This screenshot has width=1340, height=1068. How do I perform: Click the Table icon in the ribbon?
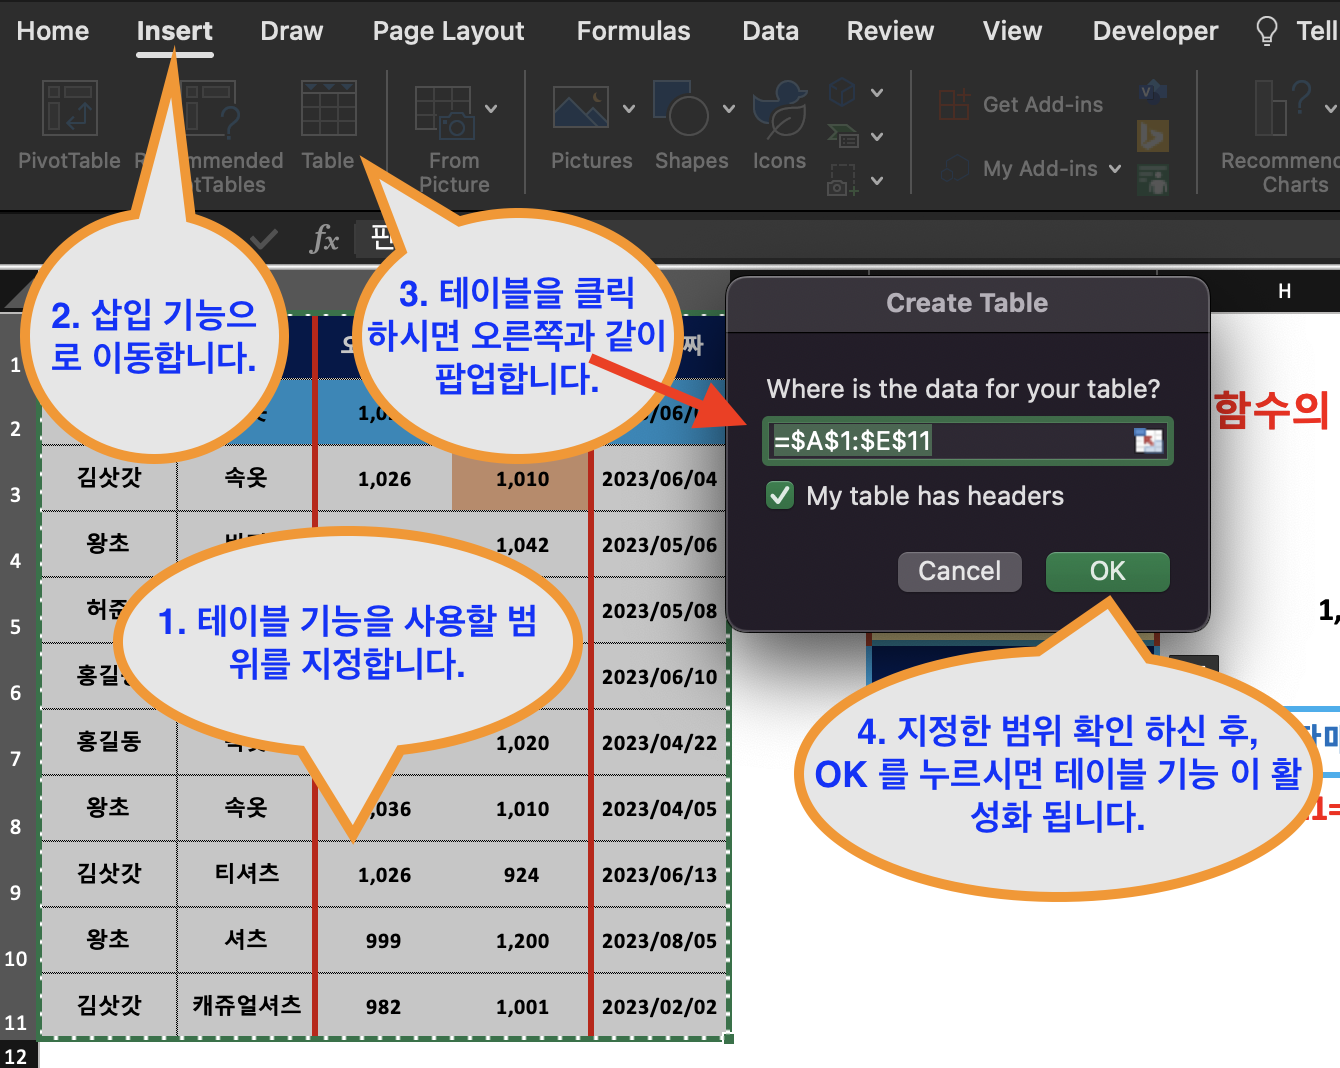328,110
